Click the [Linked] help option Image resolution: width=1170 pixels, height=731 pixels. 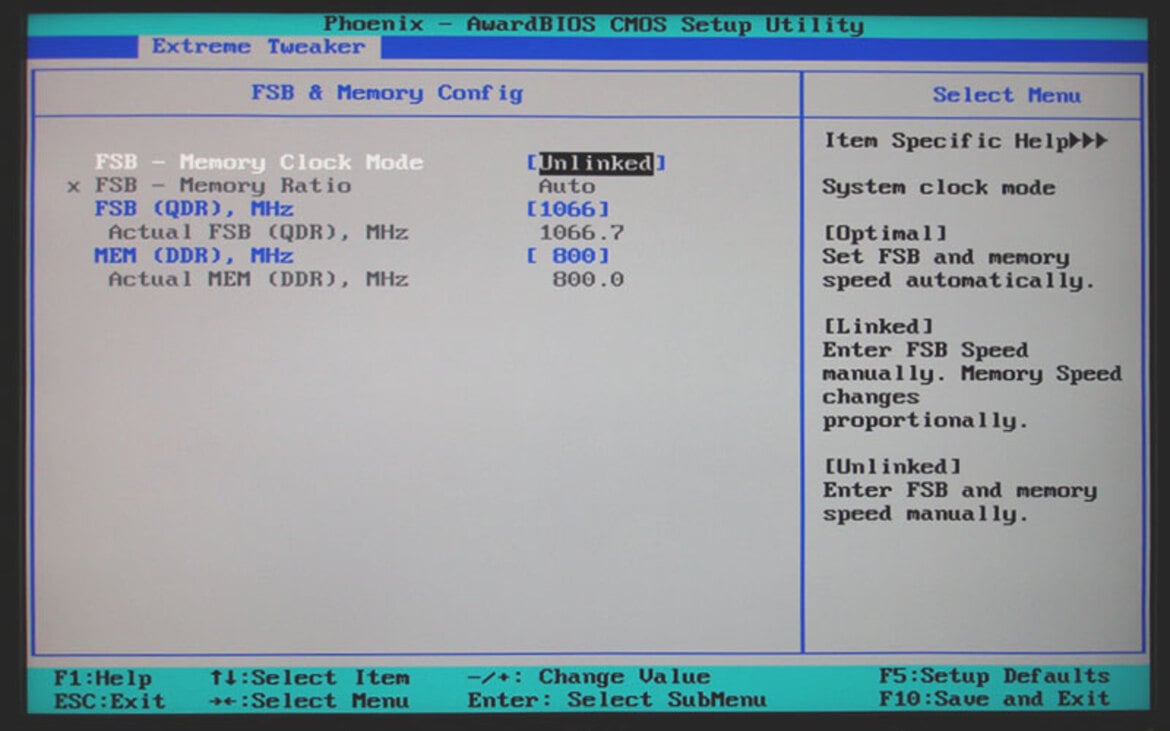click(x=878, y=326)
